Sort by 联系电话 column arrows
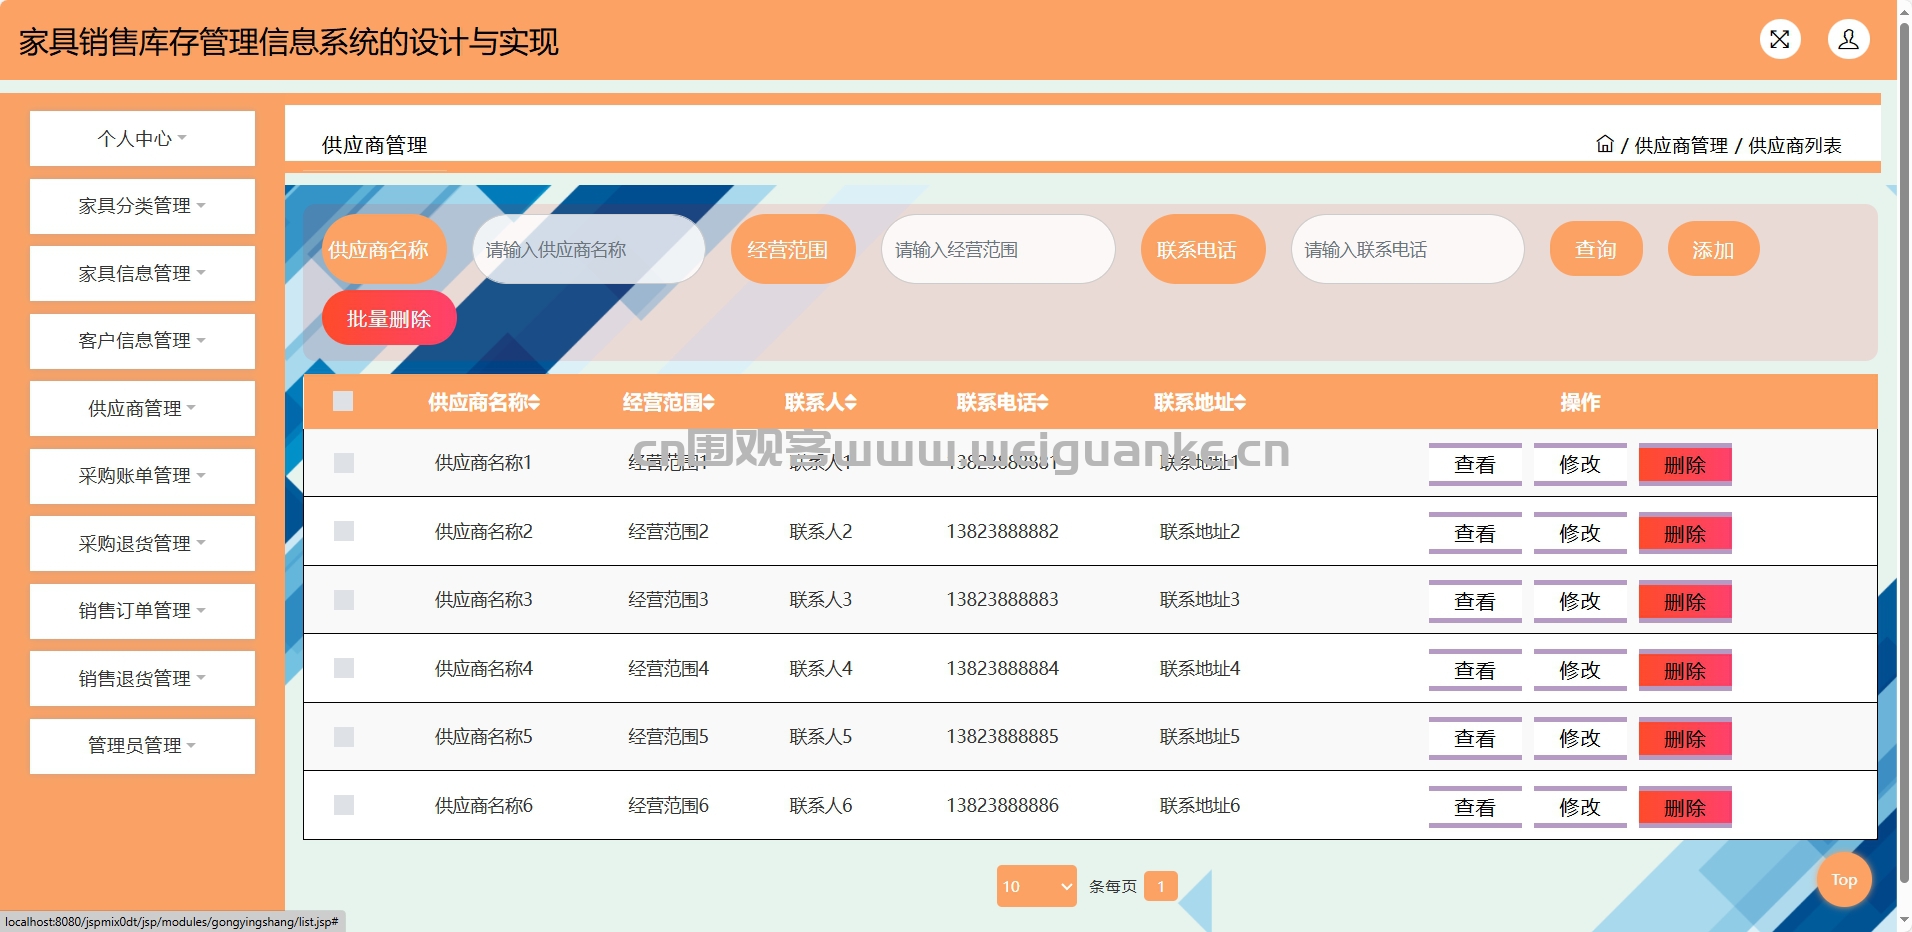The width and height of the screenshot is (1912, 932). coord(1043,402)
